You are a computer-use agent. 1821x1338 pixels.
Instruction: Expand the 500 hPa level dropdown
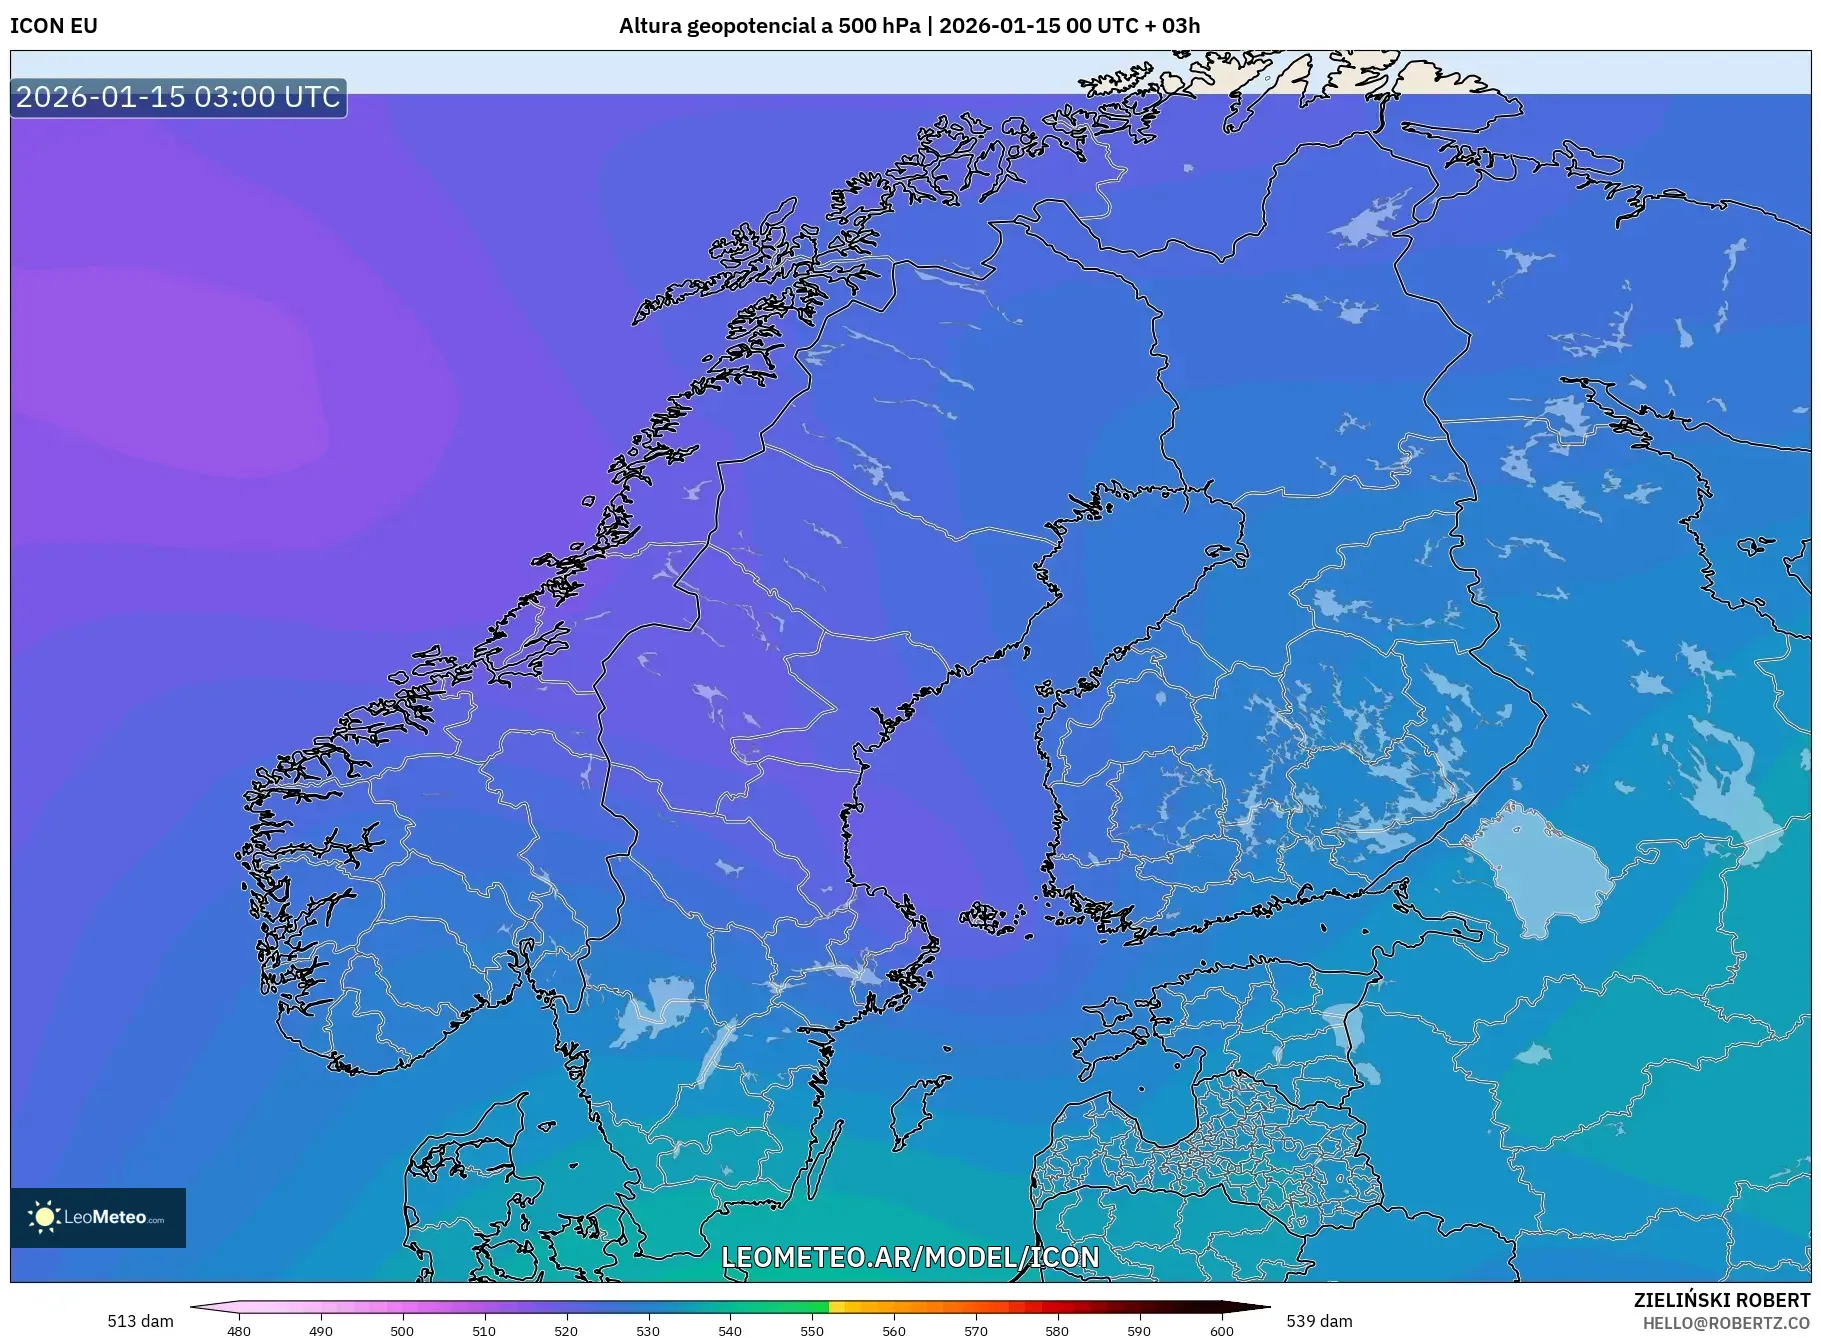(883, 27)
